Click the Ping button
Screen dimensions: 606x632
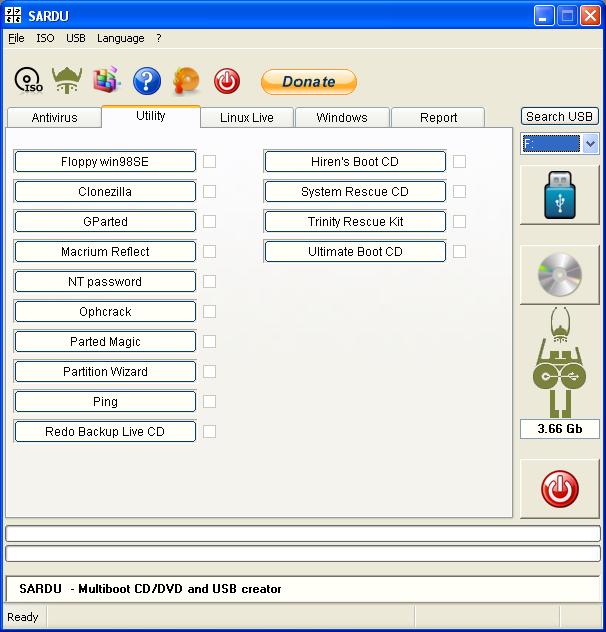click(x=105, y=401)
